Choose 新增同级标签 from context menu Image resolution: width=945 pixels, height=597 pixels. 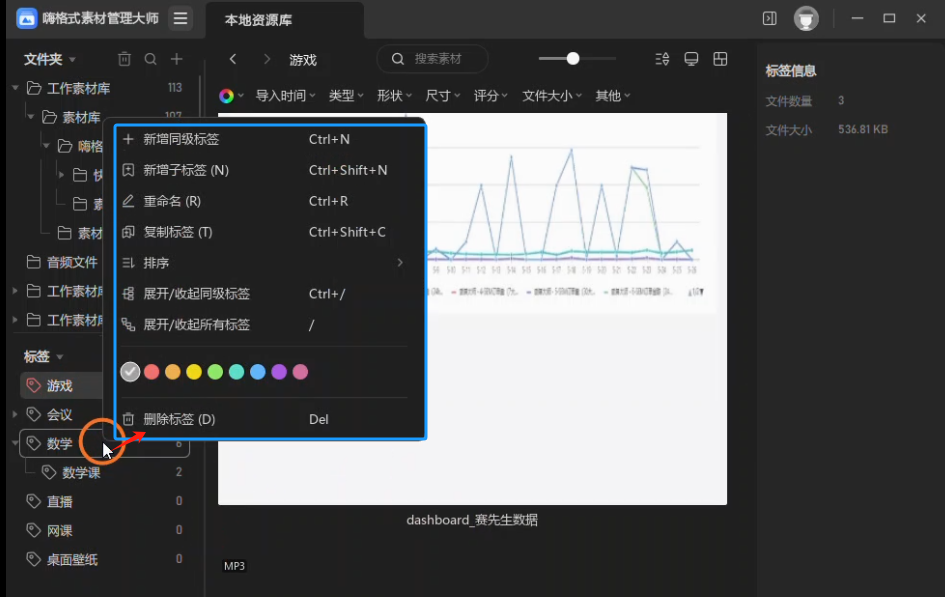(263, 139)
